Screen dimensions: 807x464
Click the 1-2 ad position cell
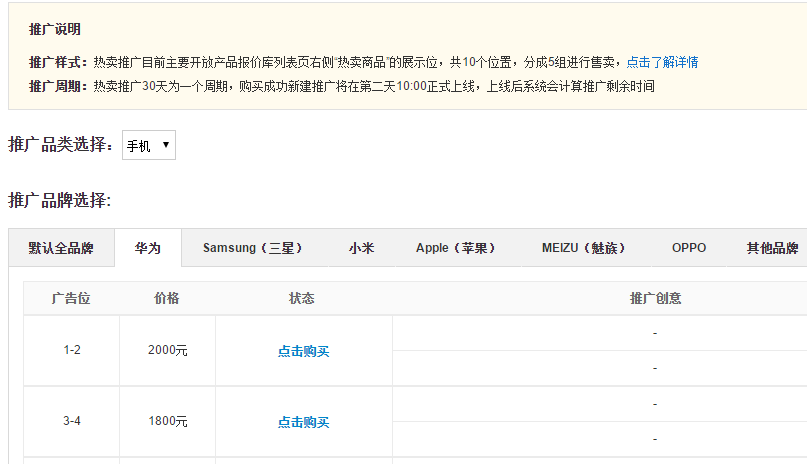(72, 350)
